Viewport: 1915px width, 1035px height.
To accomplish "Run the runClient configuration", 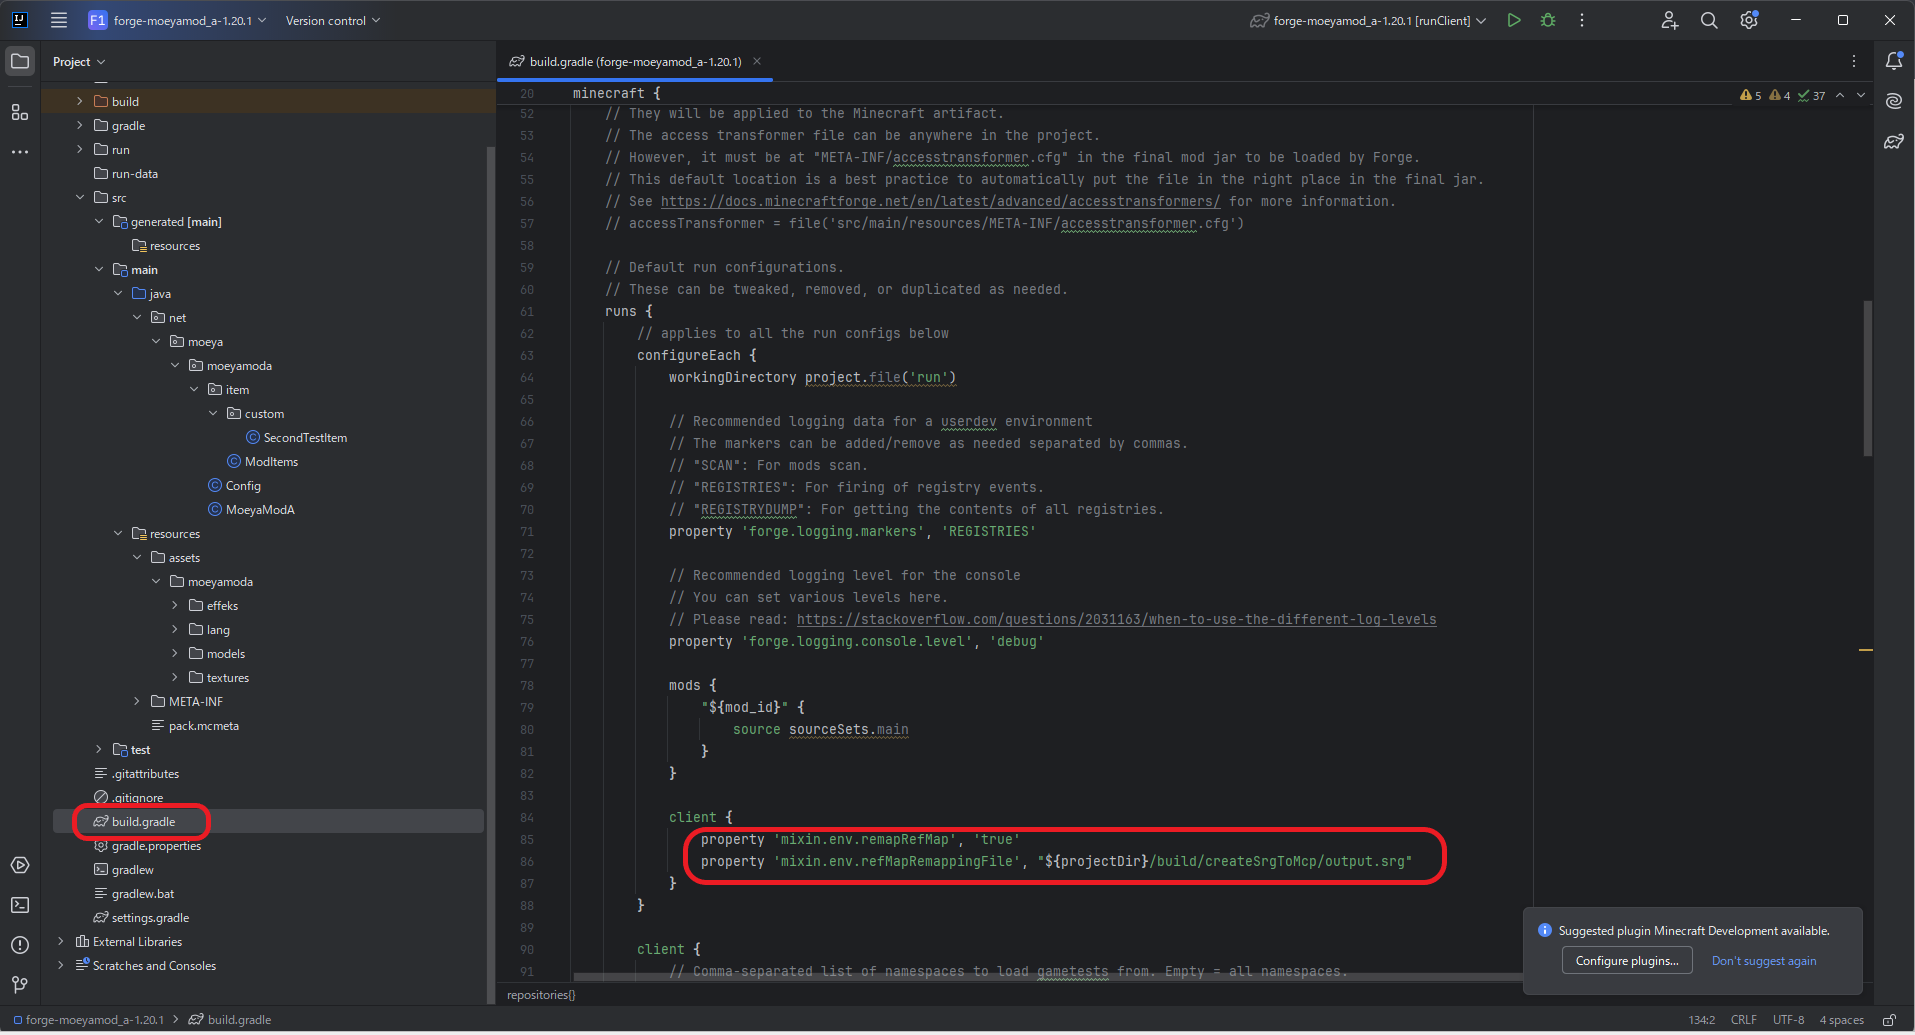I will 1514,20.
